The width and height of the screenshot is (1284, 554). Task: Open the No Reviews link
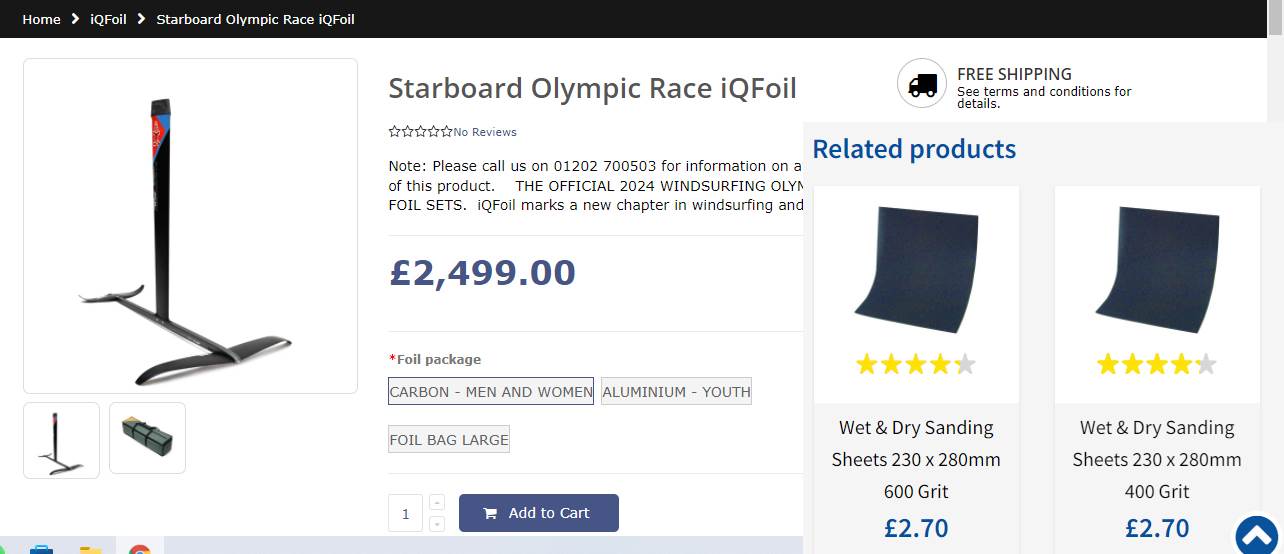(485, 132)
